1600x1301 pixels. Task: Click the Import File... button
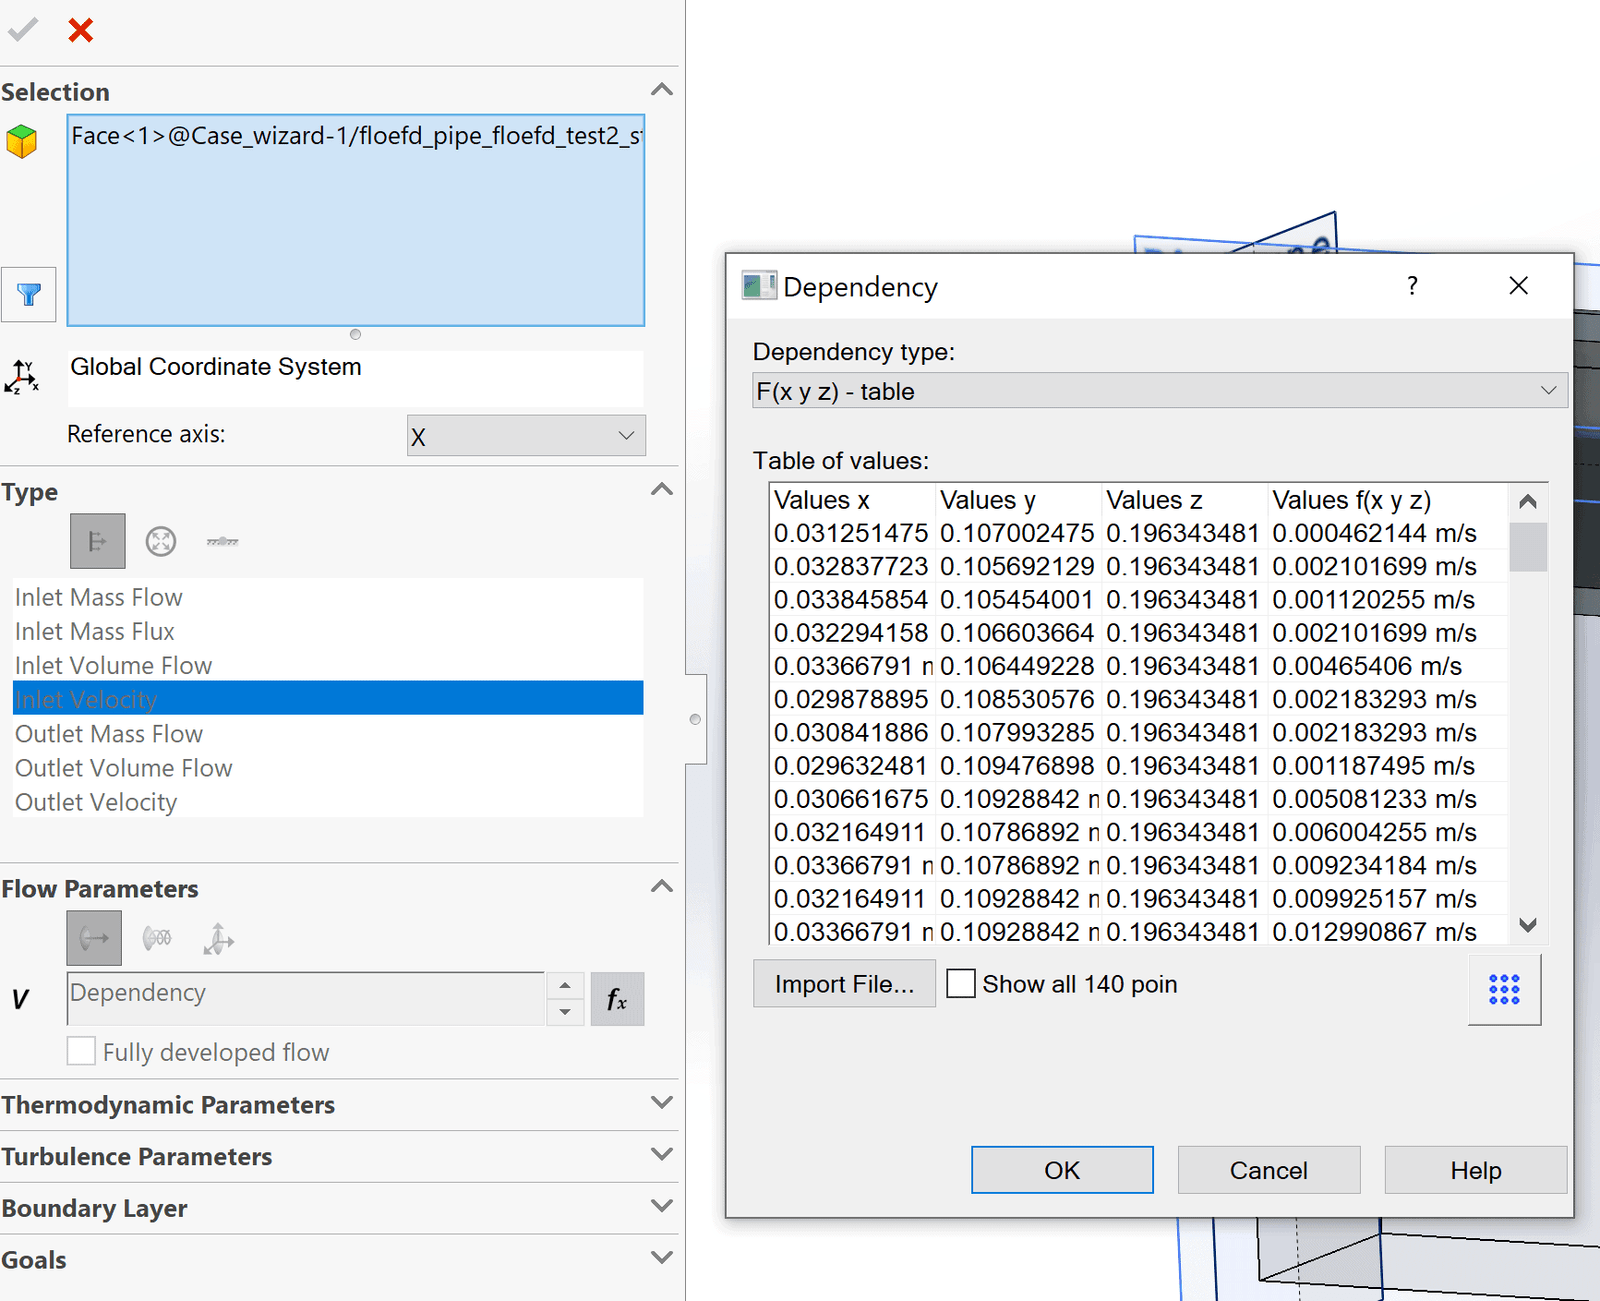click(844, 984)
